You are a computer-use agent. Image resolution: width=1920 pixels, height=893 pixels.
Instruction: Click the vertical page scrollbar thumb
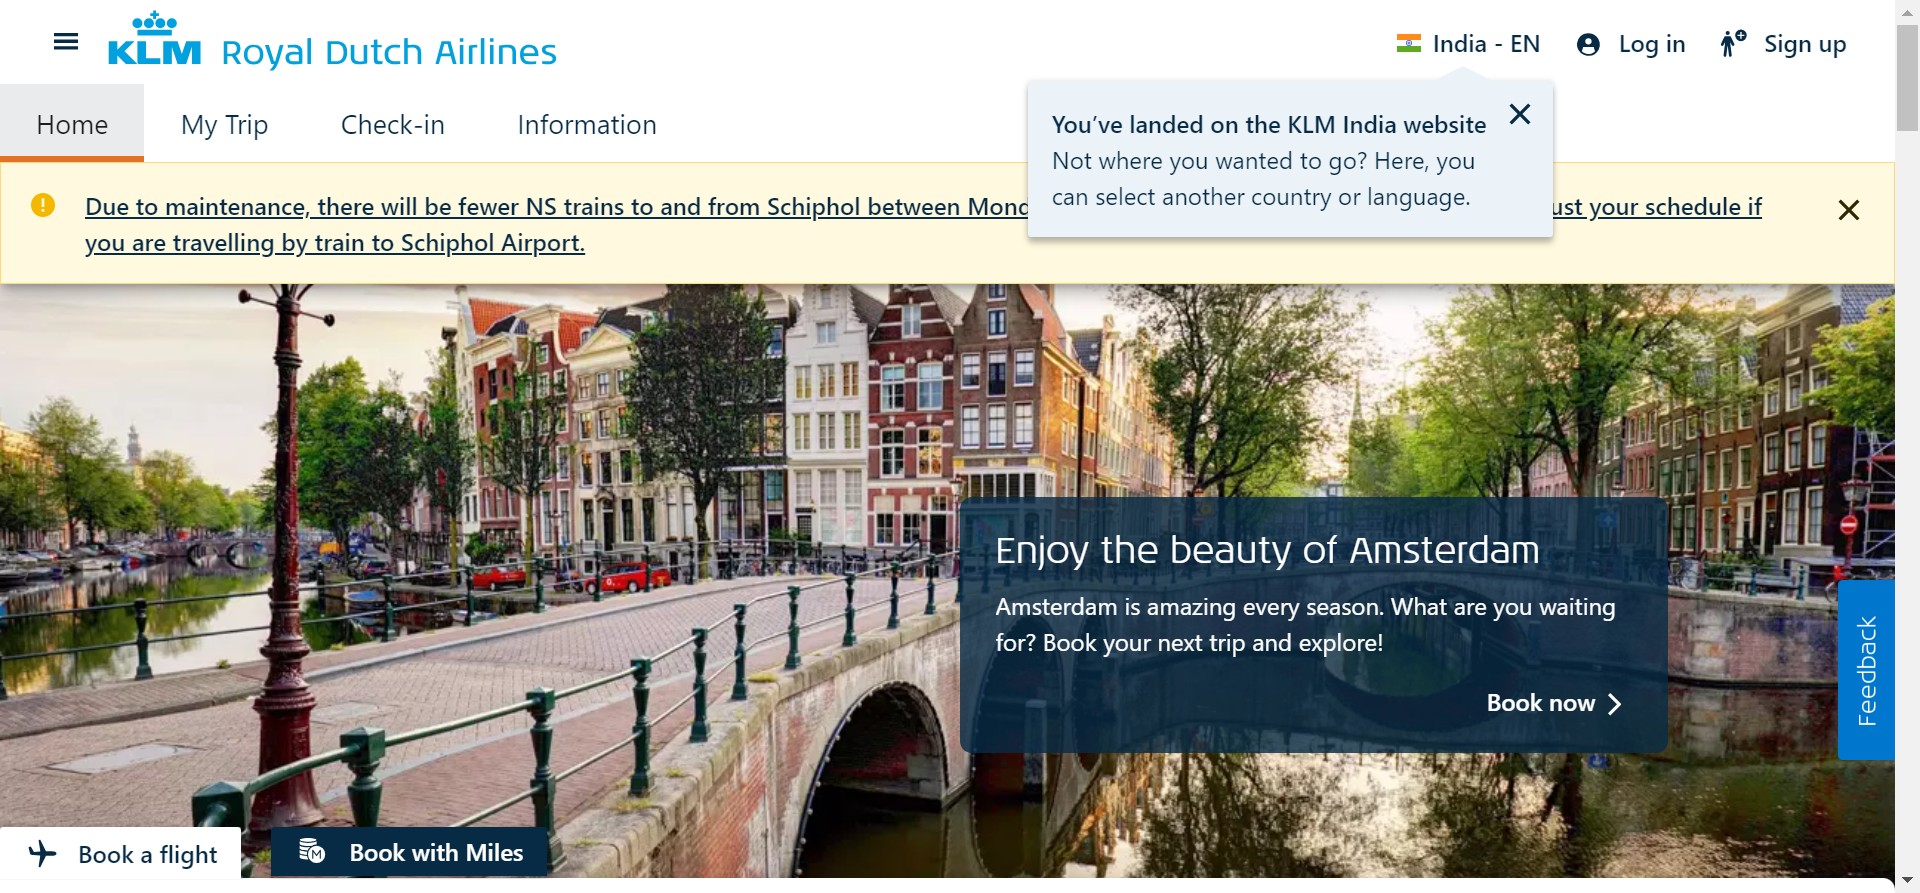click(x=1907, y=78)
